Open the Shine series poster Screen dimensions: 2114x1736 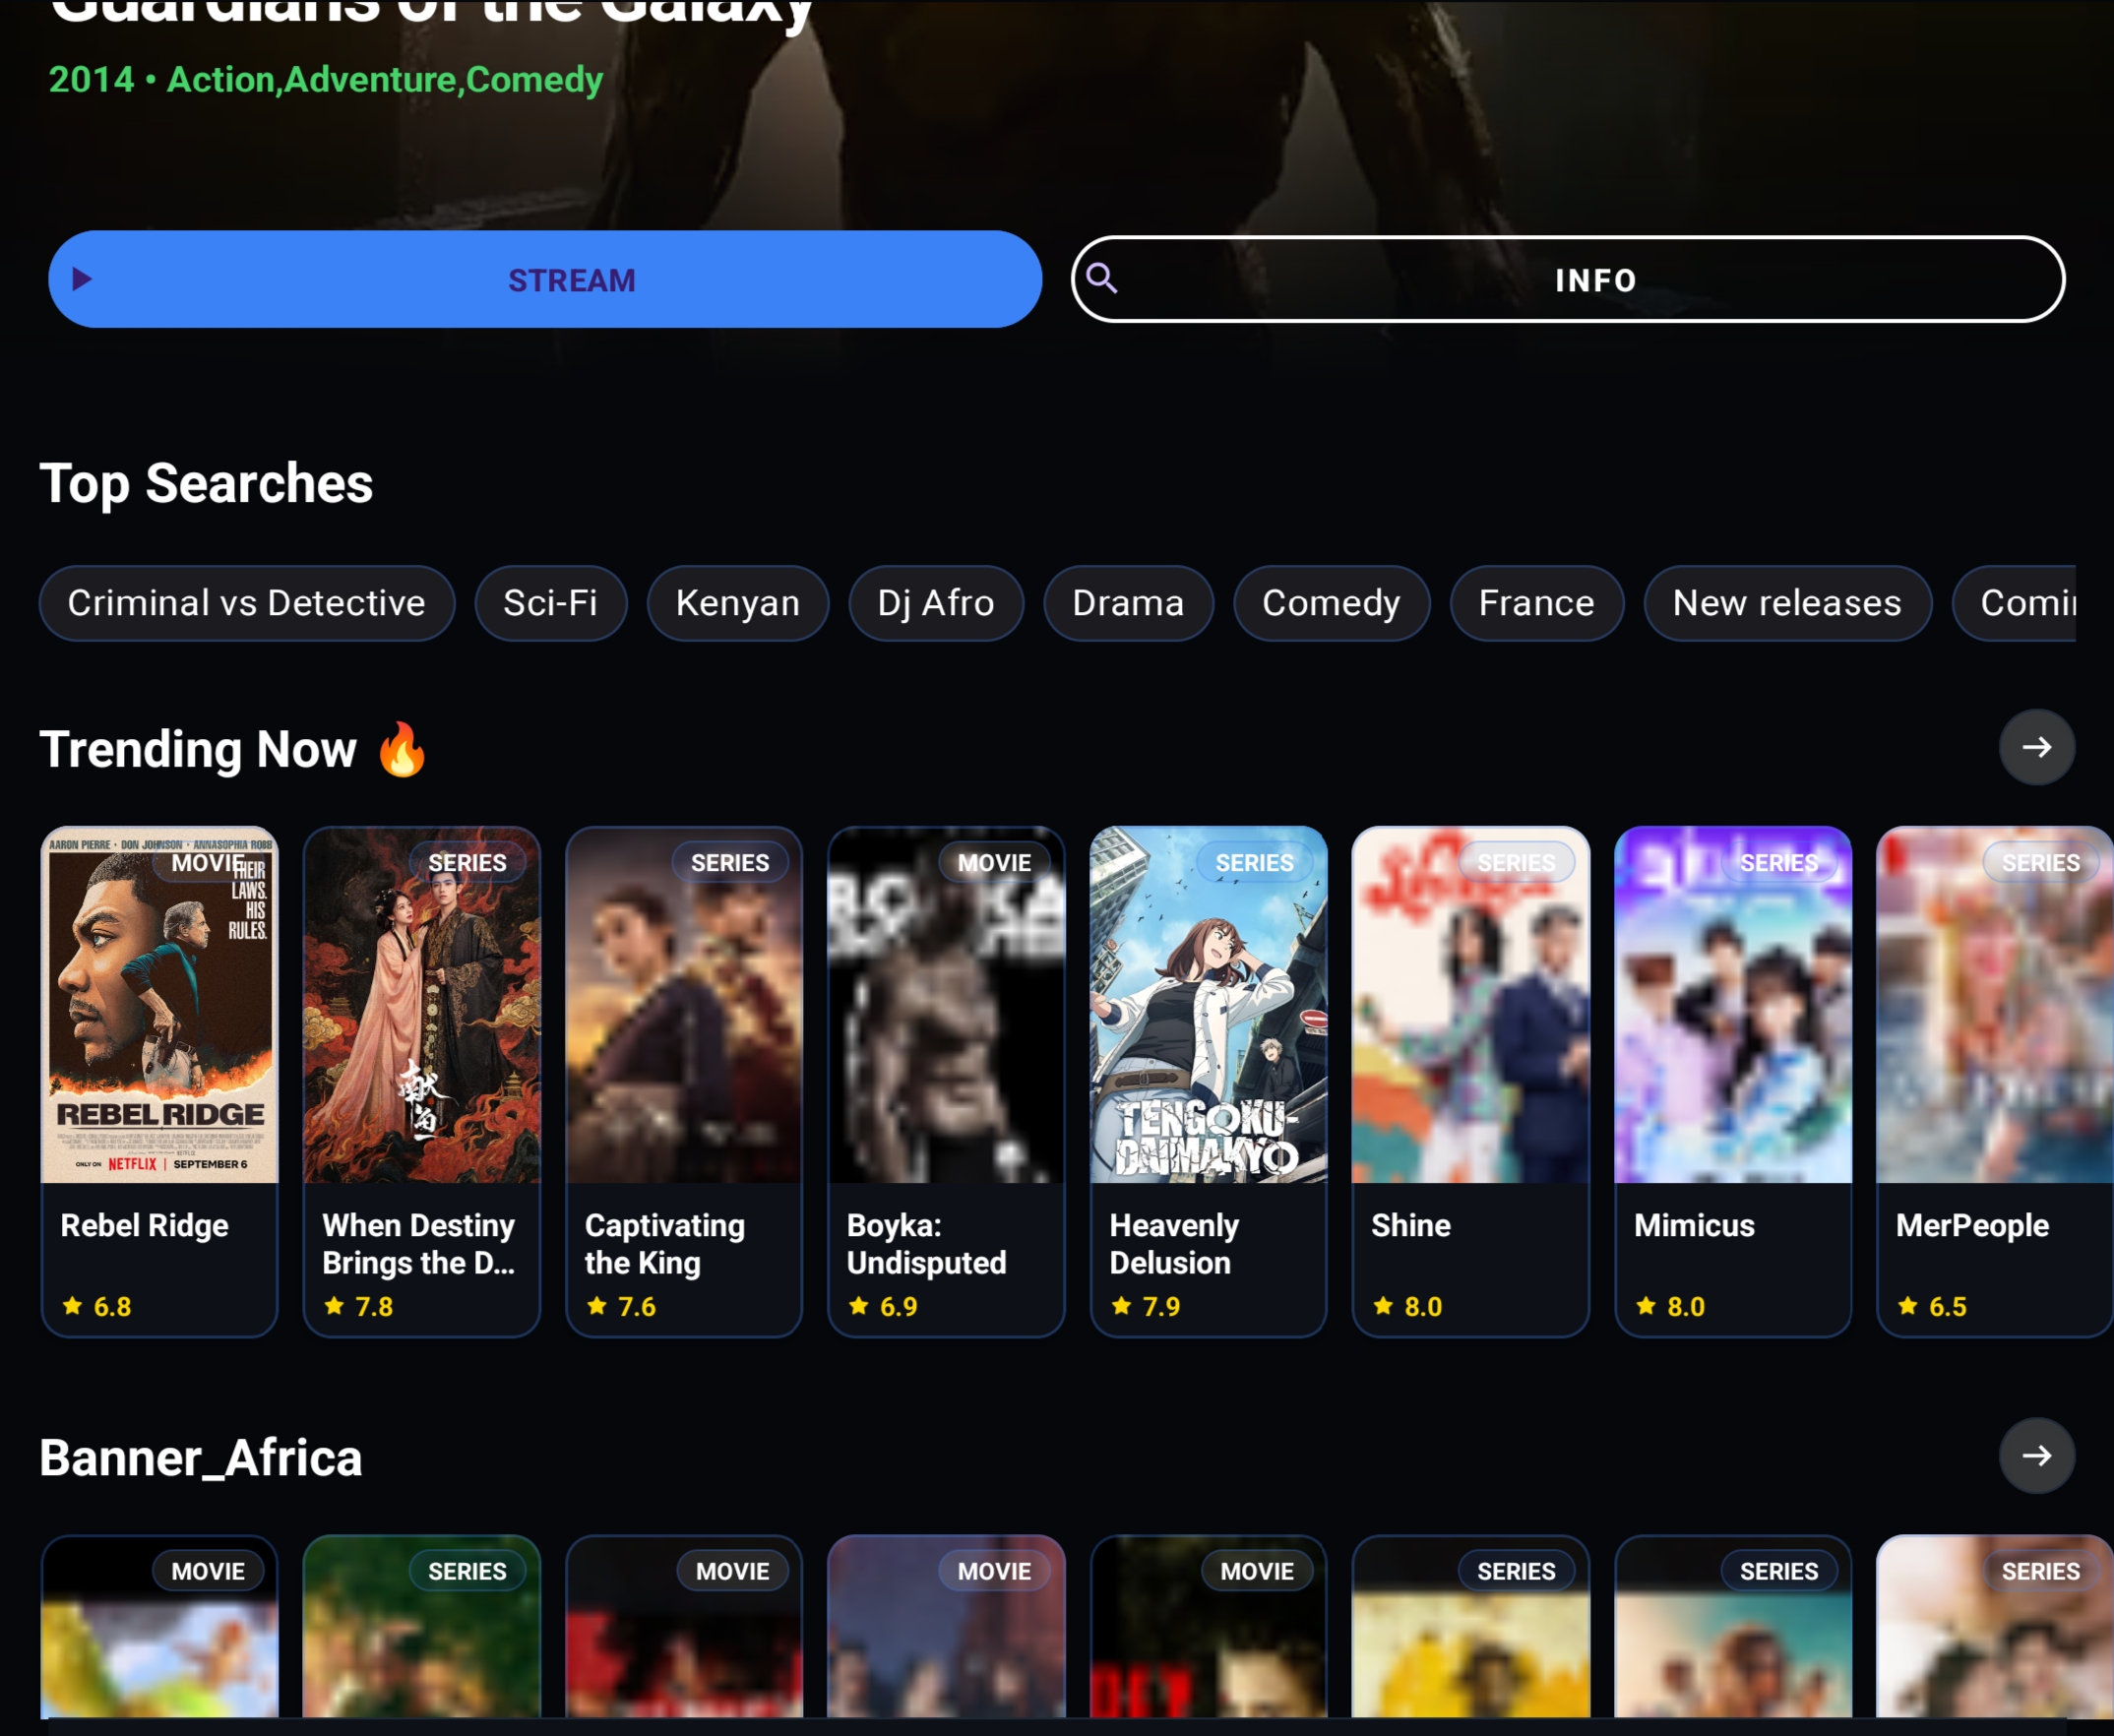point(1471,1005)
